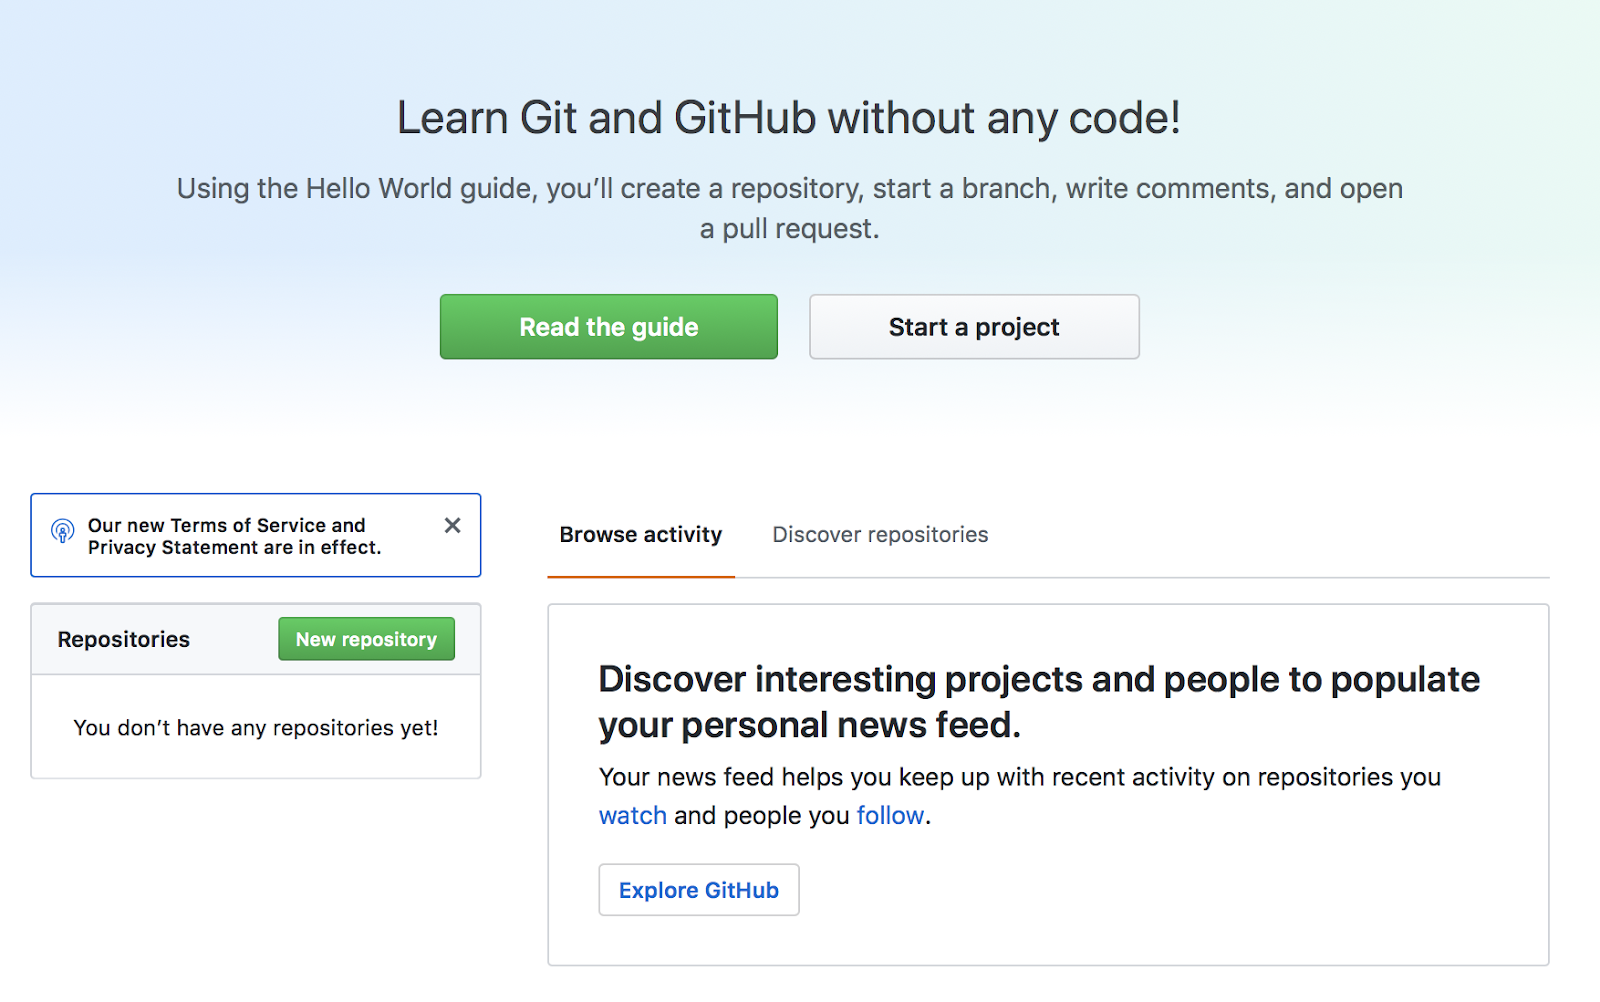Image resolution: width=1600 pixels, height=1002 pixels.
Task: Click the 'Learn Git and GitHub' headline
Action: click(788, 118)
